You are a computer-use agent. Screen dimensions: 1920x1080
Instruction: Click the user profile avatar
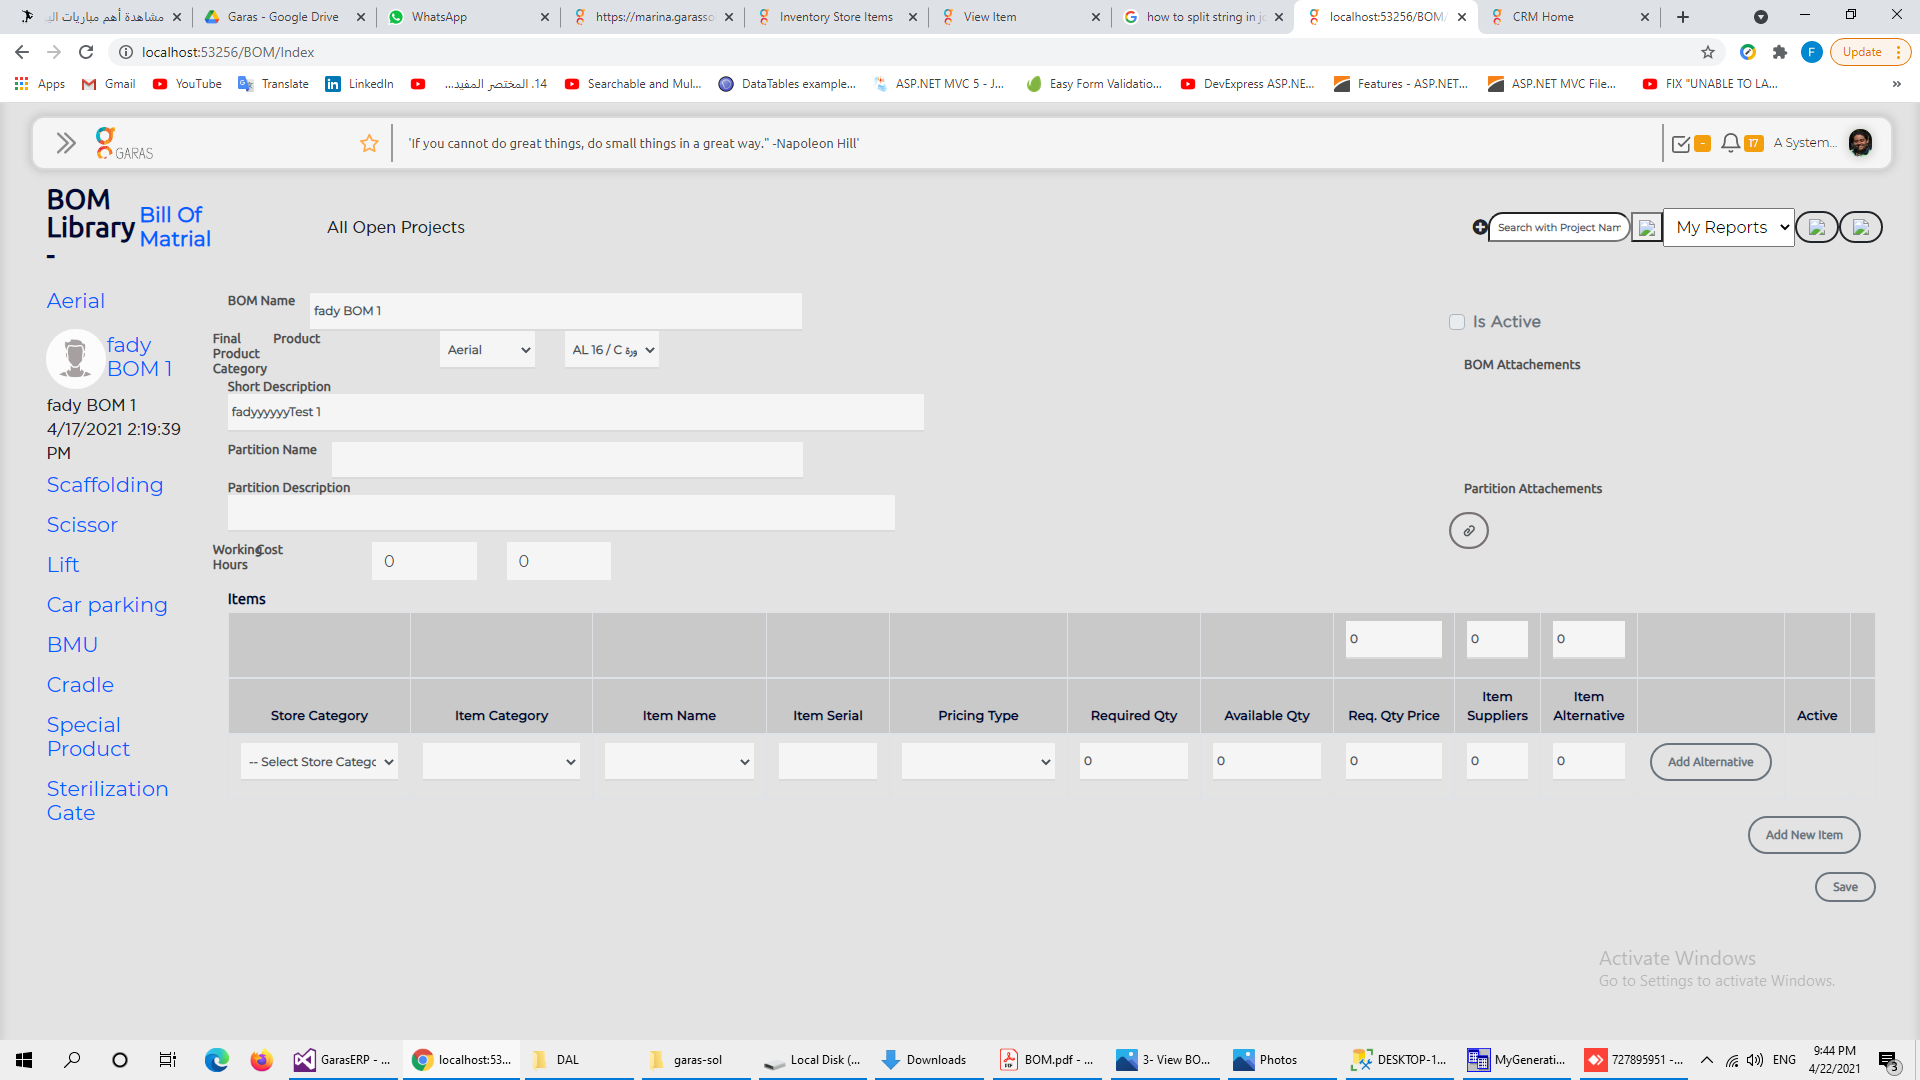1860,143
